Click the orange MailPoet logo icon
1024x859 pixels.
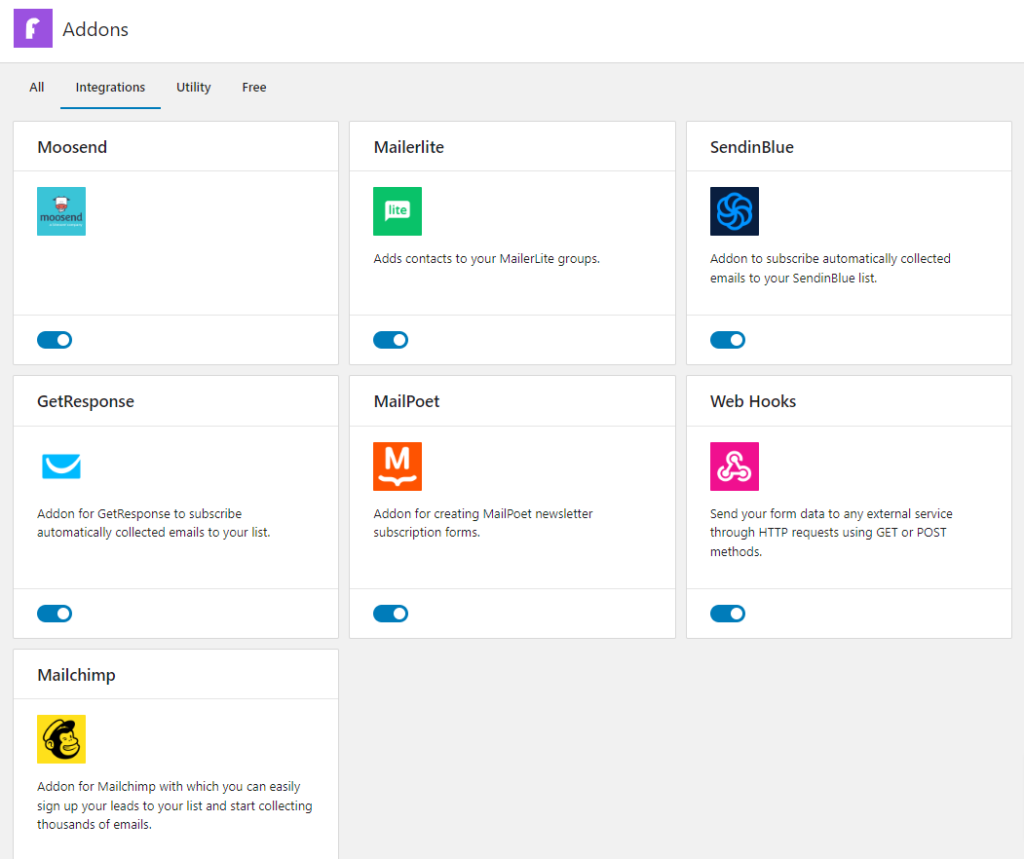pyautogui.click(x=397, y=466)
